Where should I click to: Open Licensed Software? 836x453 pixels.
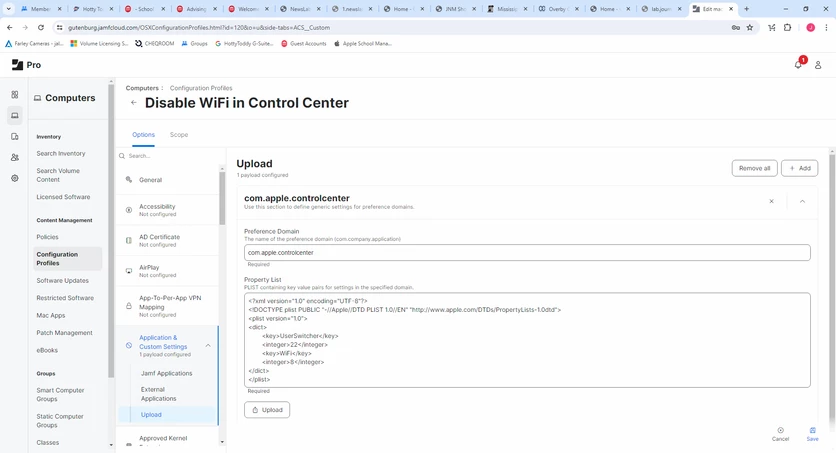click(x=63, y=197)
